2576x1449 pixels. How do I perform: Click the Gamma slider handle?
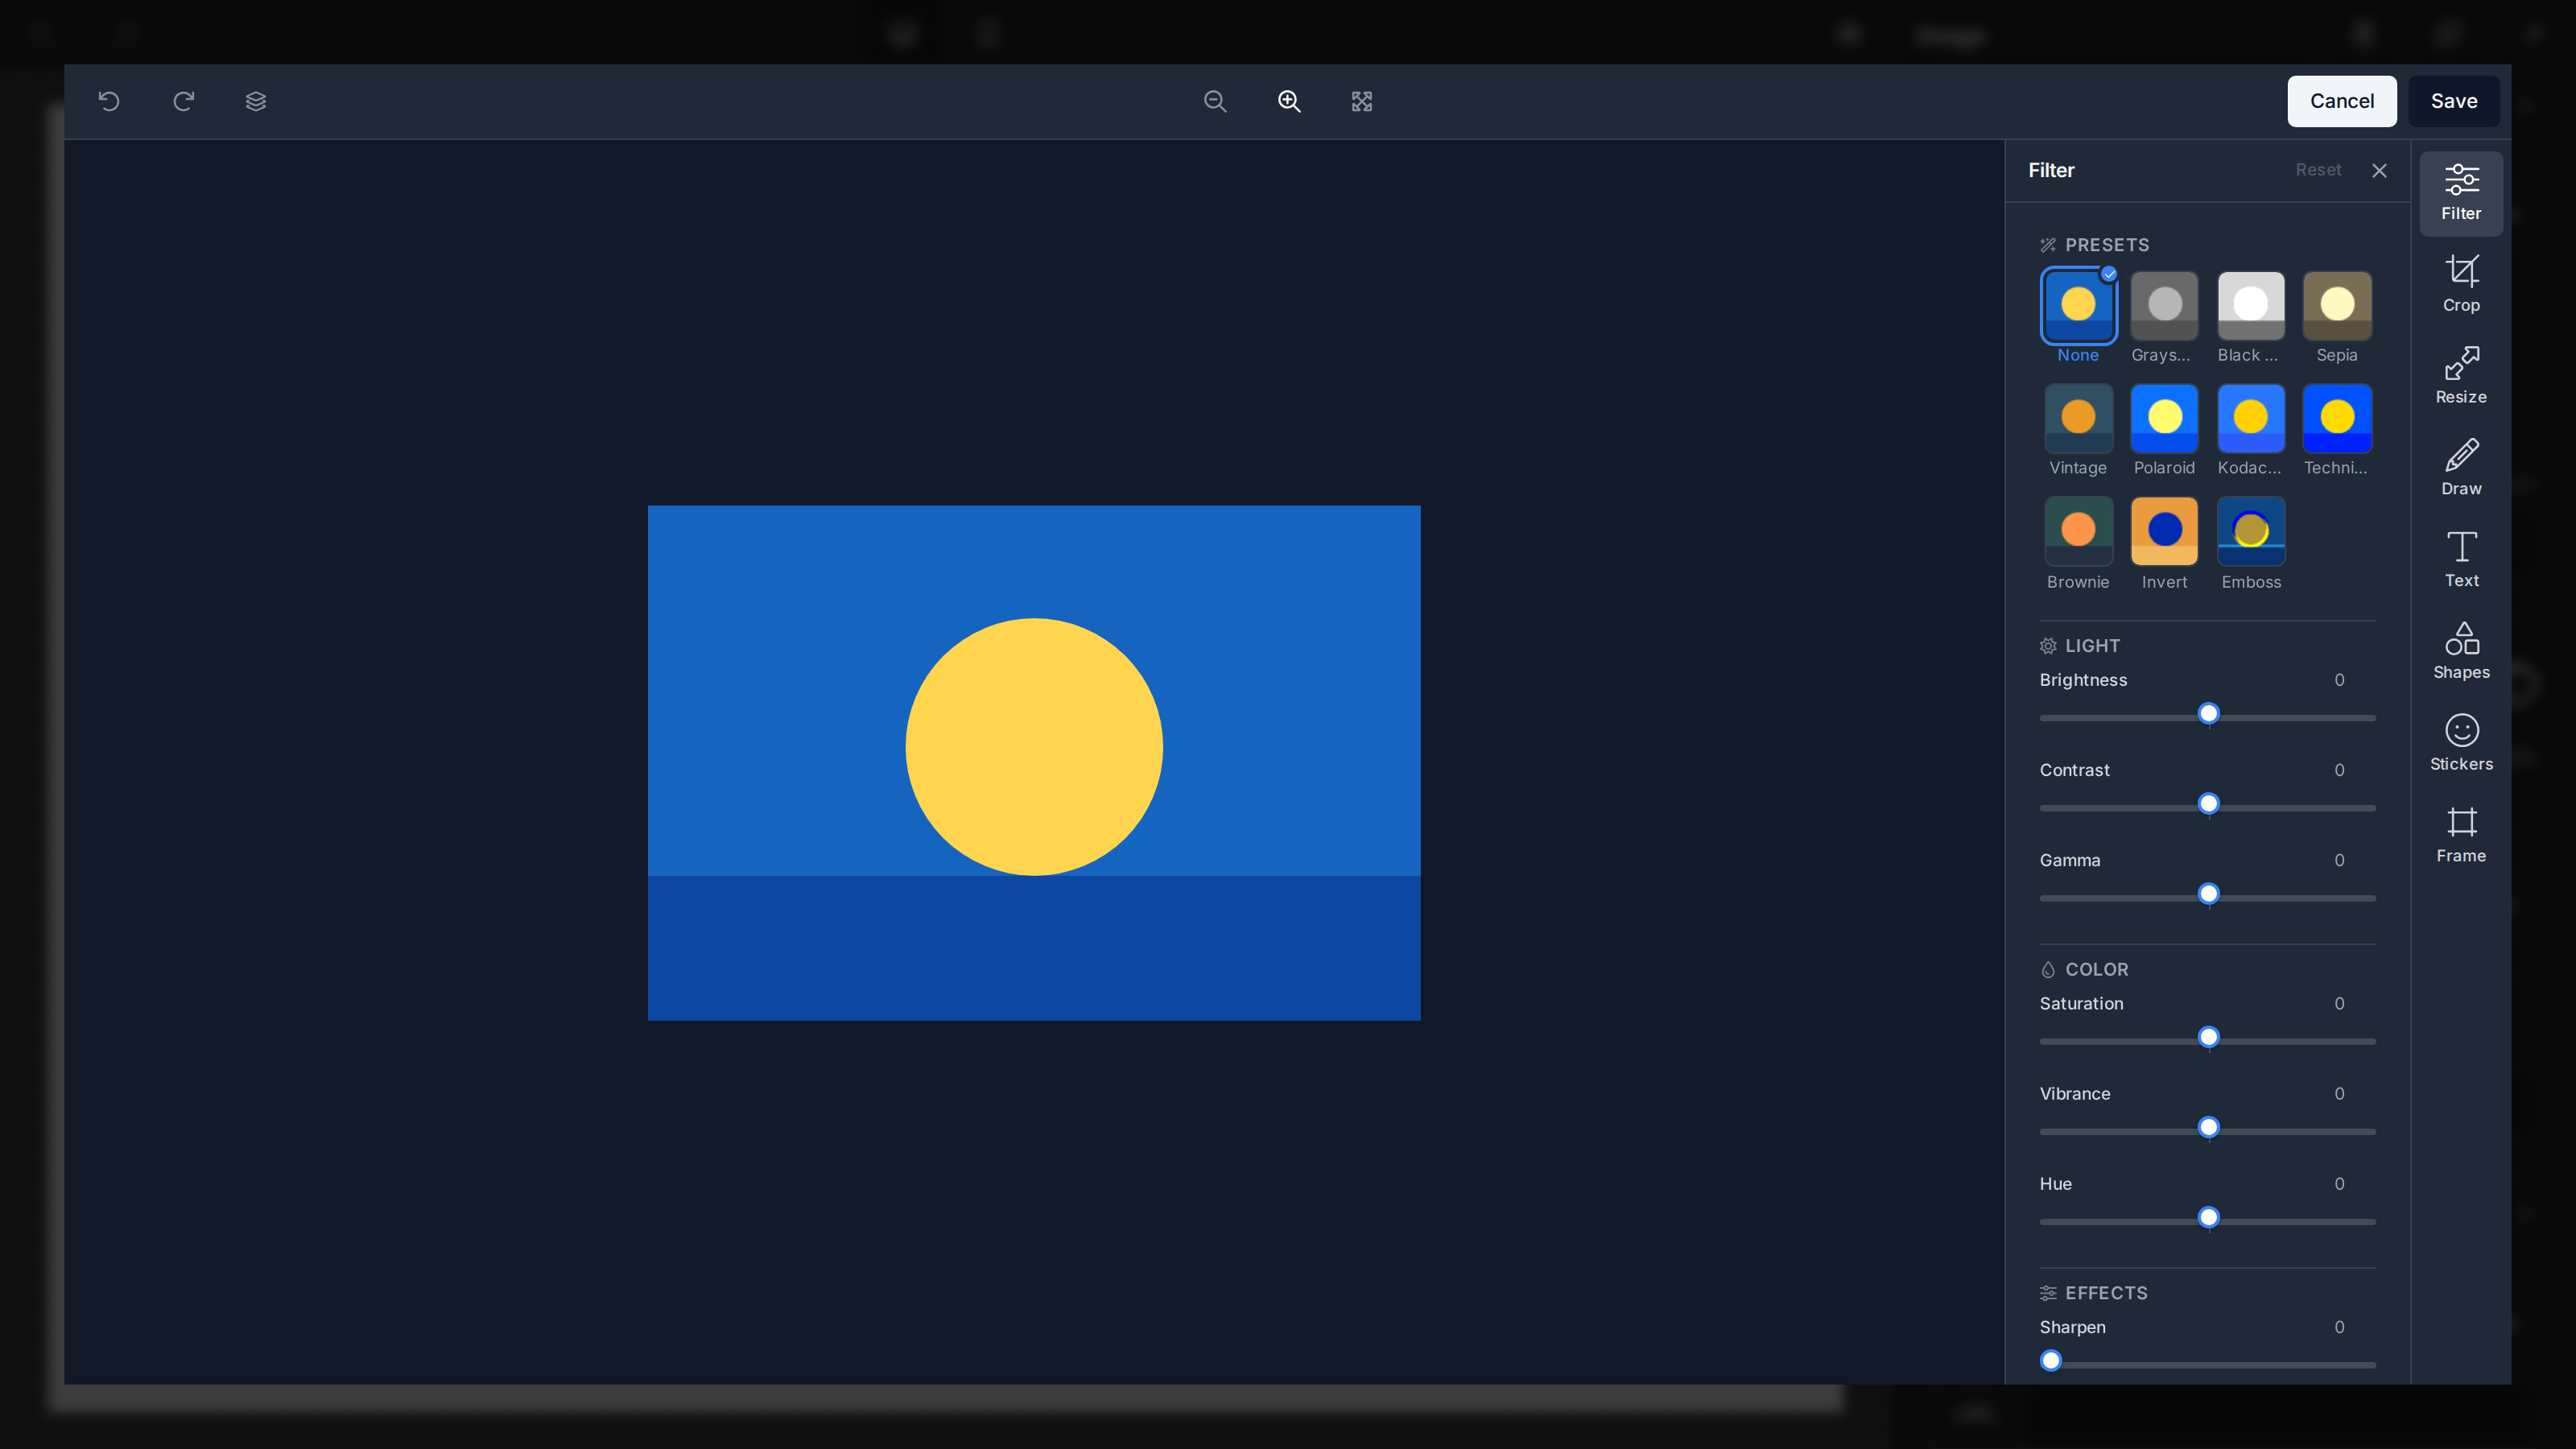[x=2209, y=894]
